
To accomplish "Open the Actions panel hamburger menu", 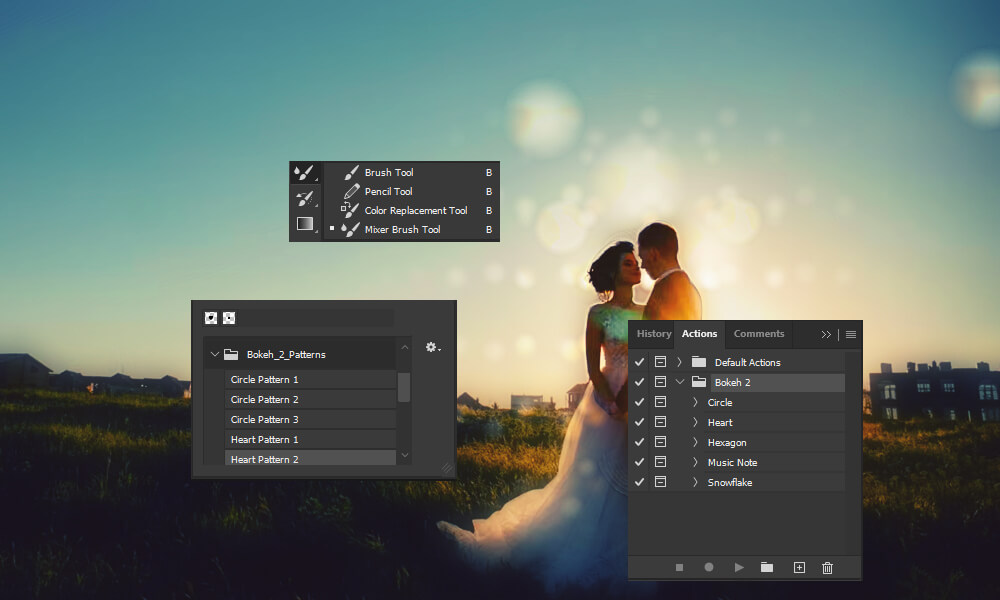I will click(x=850, y=334).
